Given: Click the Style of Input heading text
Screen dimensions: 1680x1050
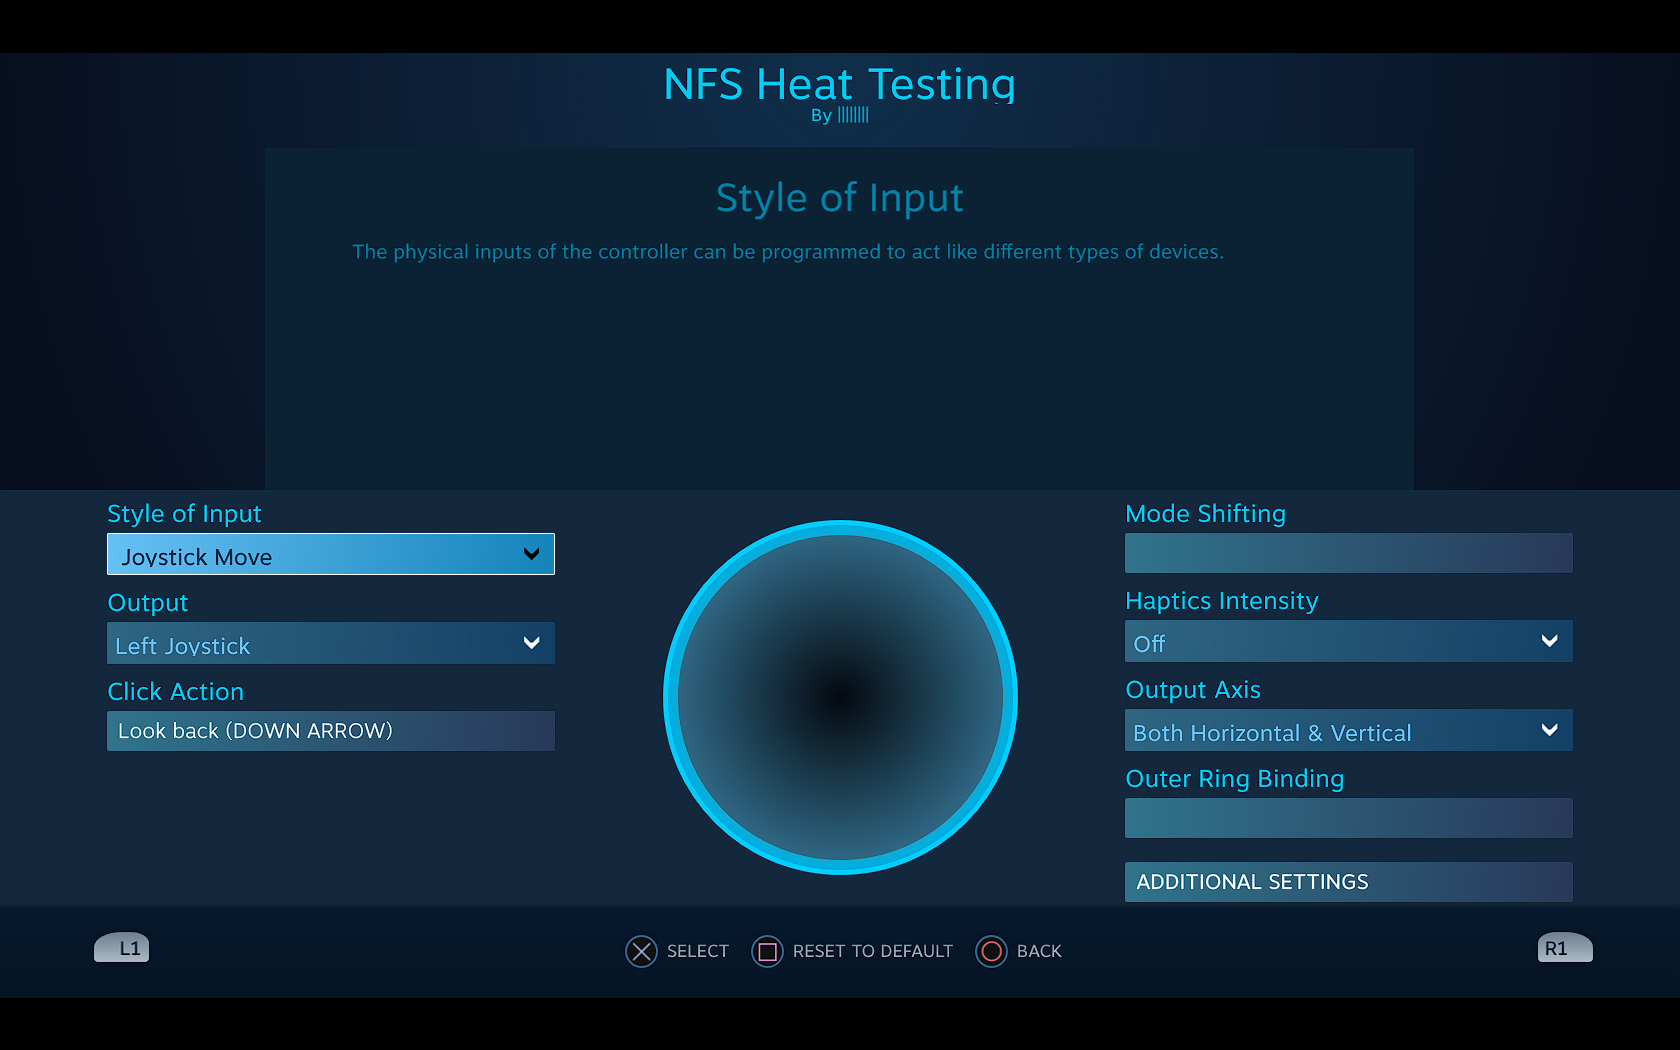Looking at the screenshot, I should pyautogui.click(x=840, y=198).
